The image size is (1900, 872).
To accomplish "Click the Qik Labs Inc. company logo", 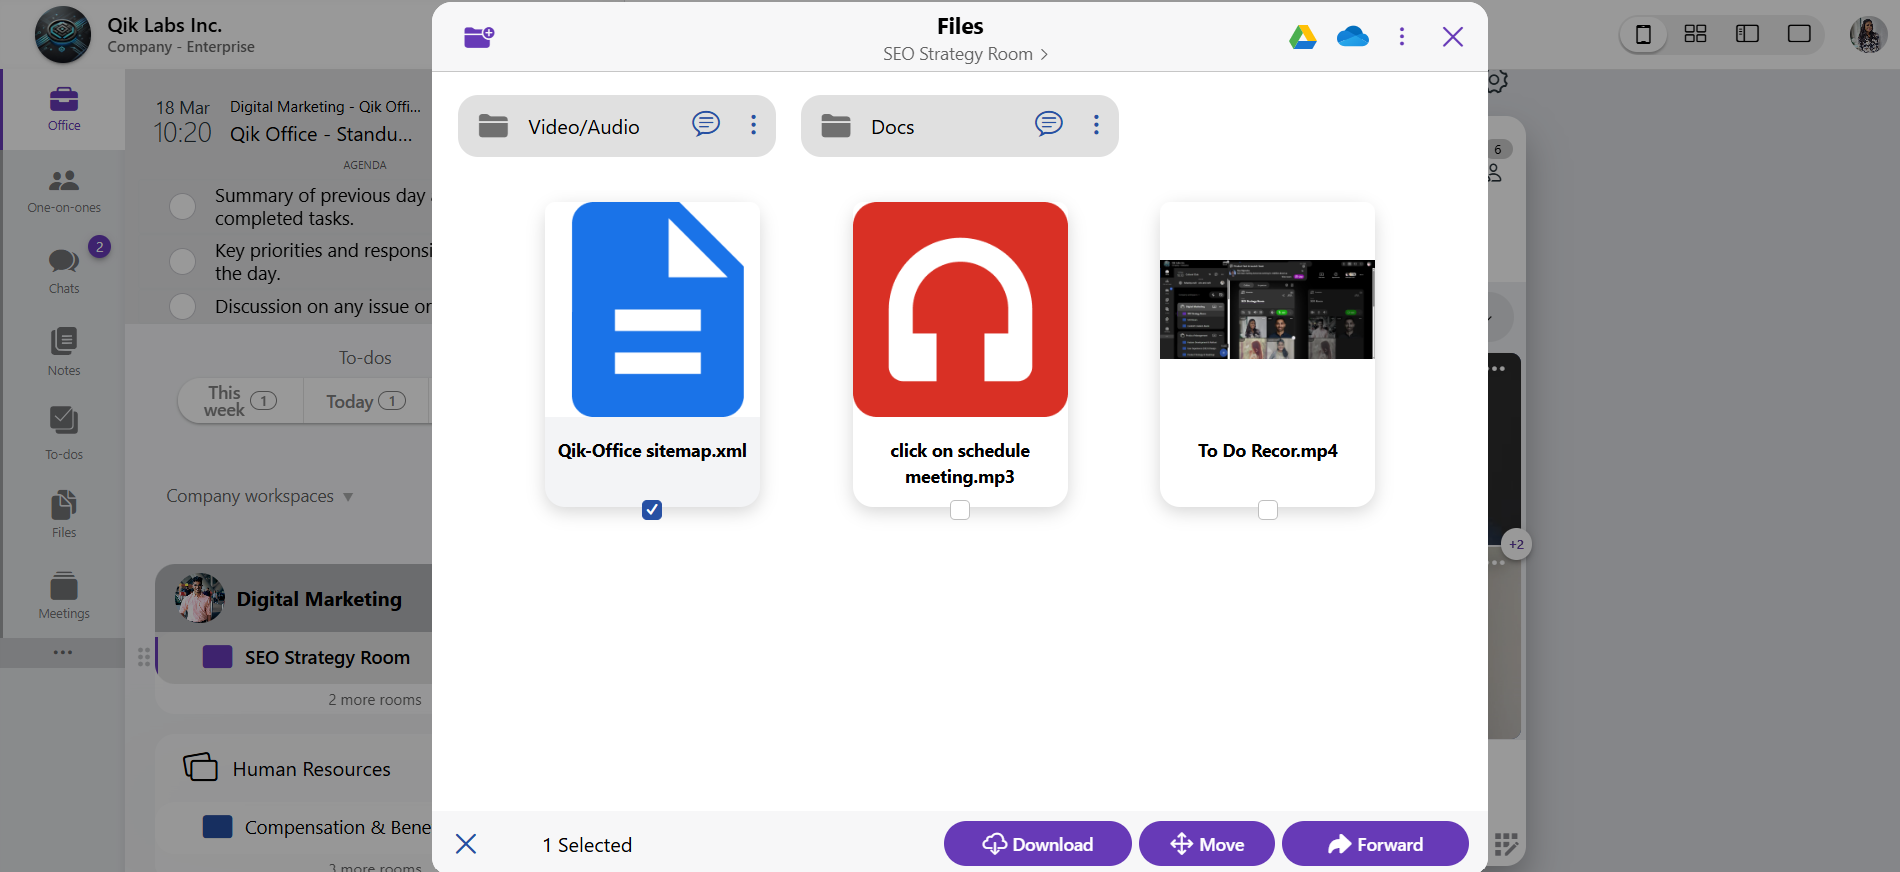I will point(63,35).
